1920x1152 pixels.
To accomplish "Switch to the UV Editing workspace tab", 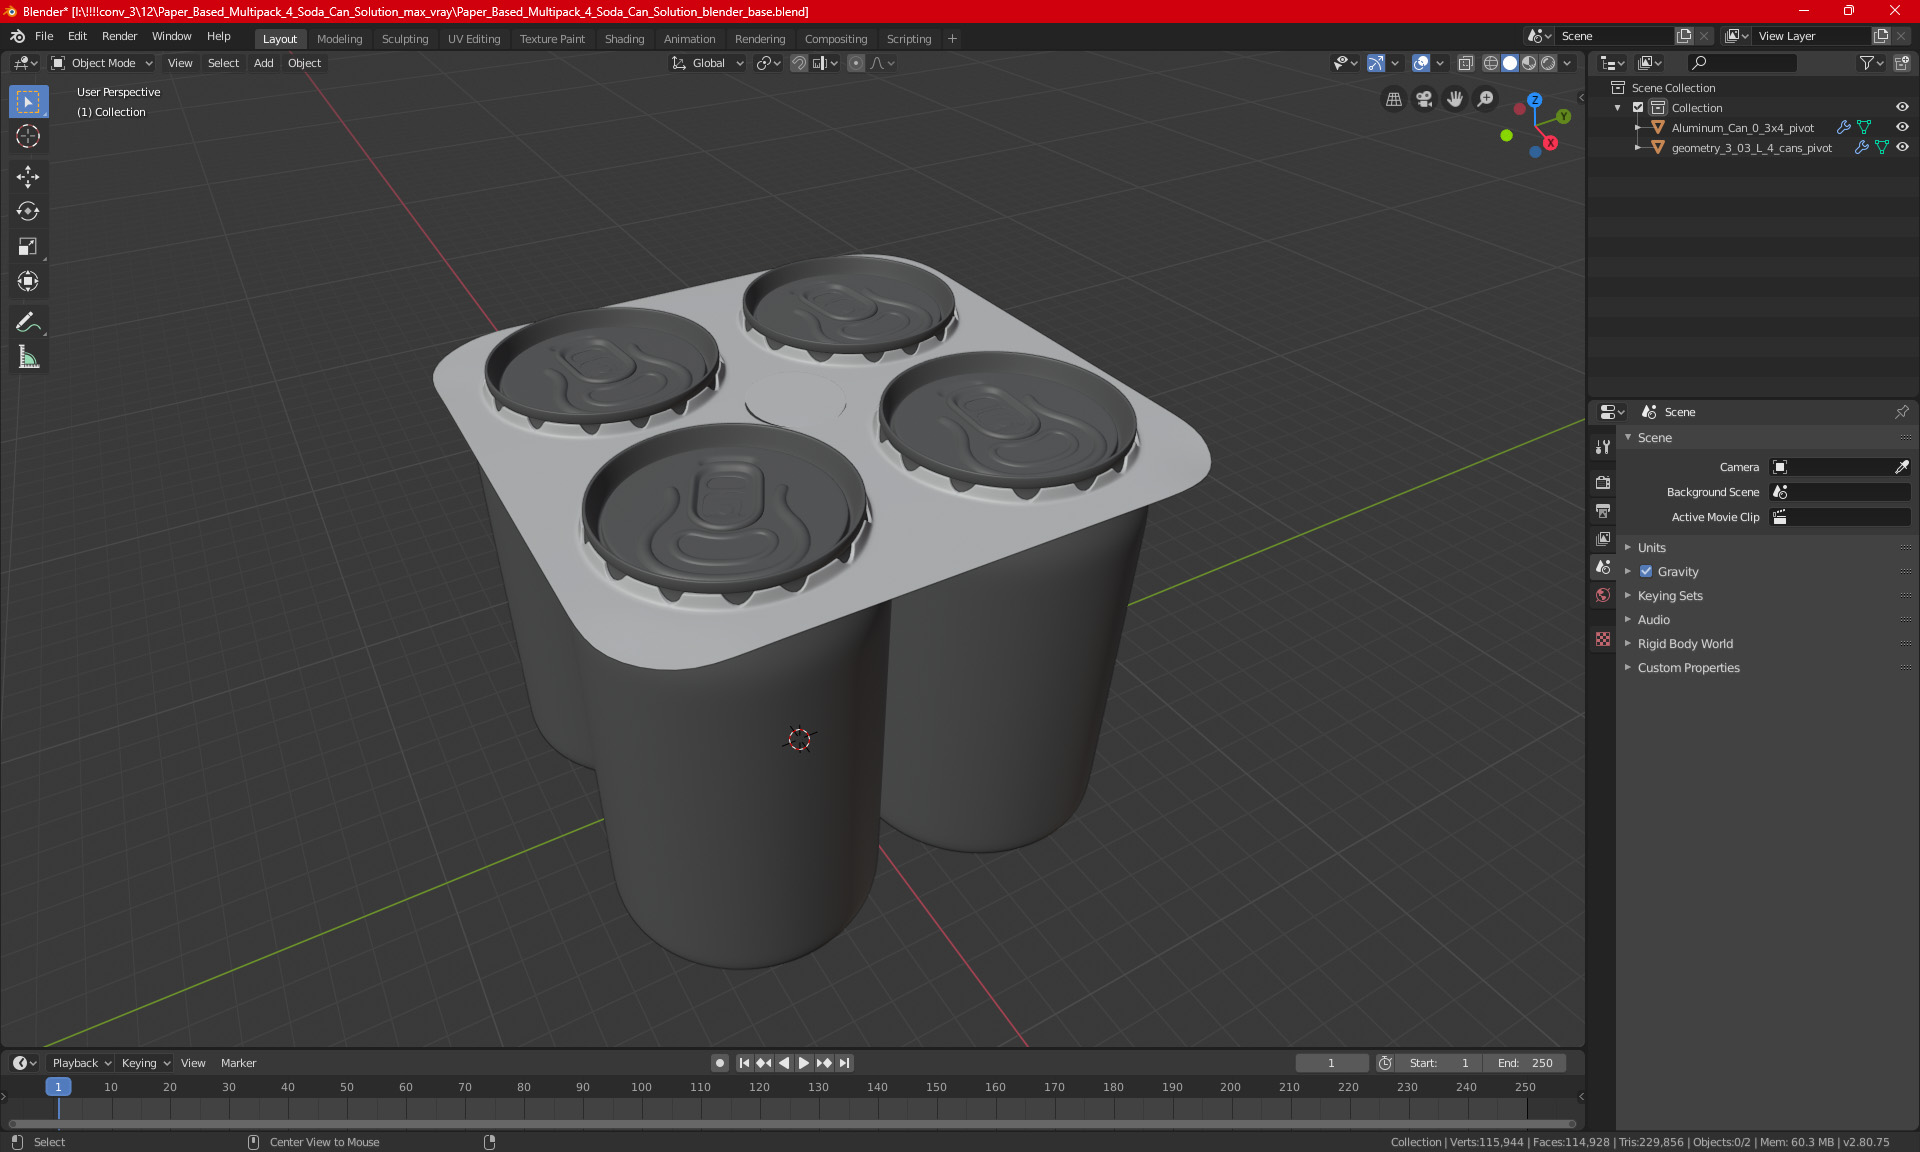I will point(473,39).
